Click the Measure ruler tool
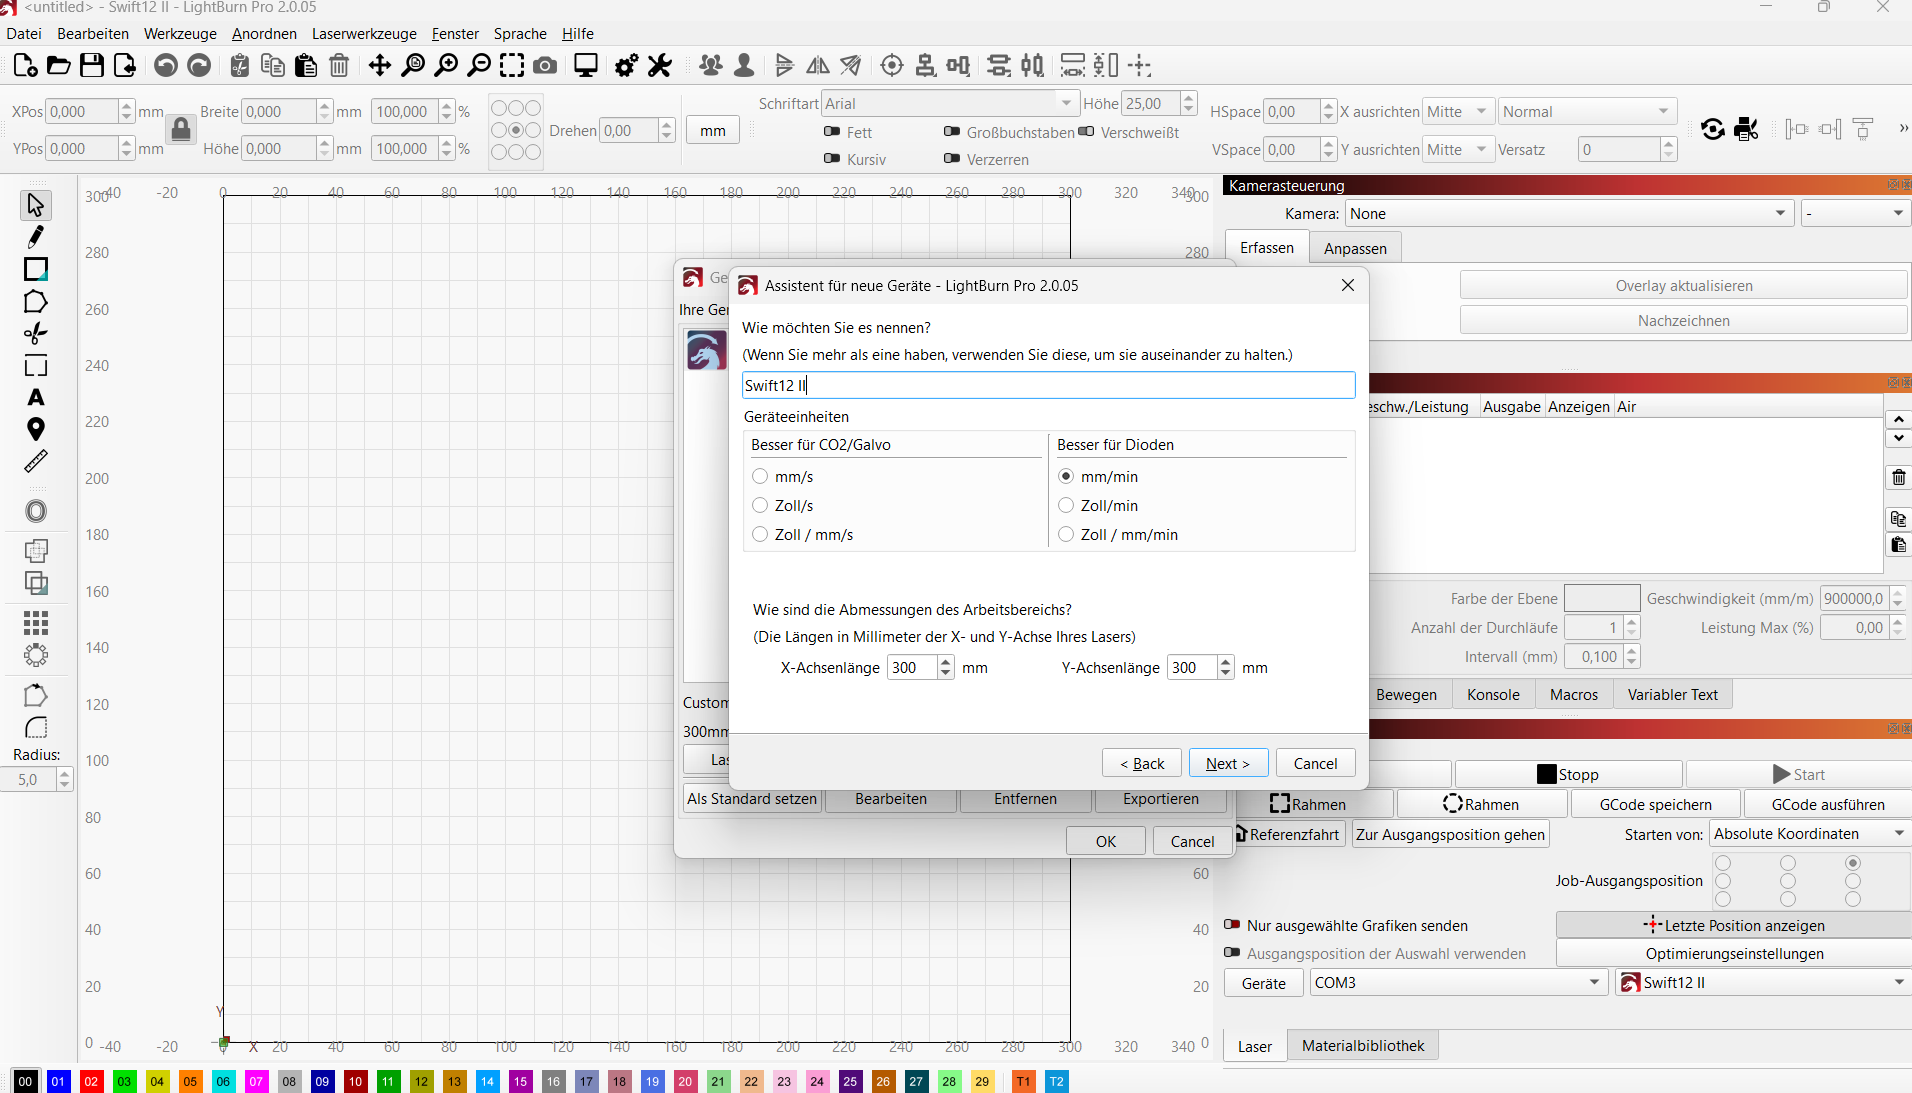Viewport: 1912px width, 1093px height. pyautogui.click(x=36, y=462)
